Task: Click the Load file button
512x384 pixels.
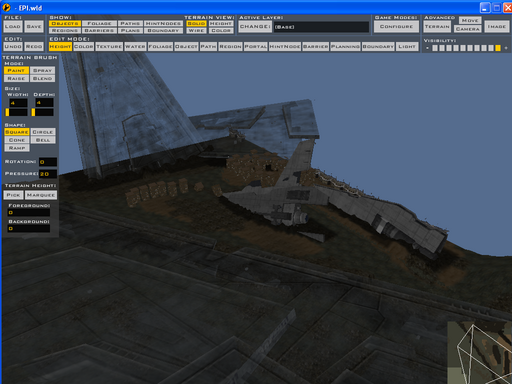Action: coord(13,27)
